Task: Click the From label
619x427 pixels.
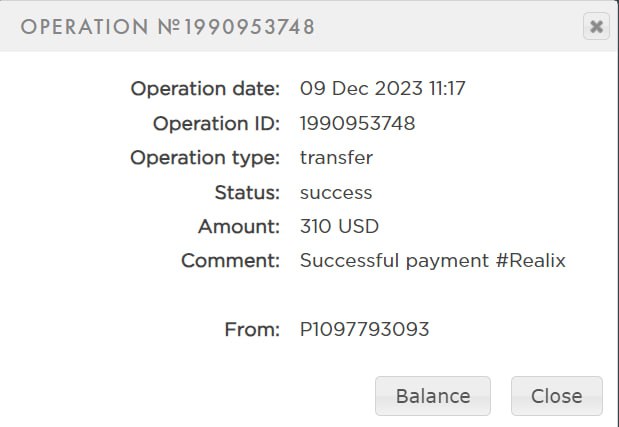Action: 253,328
